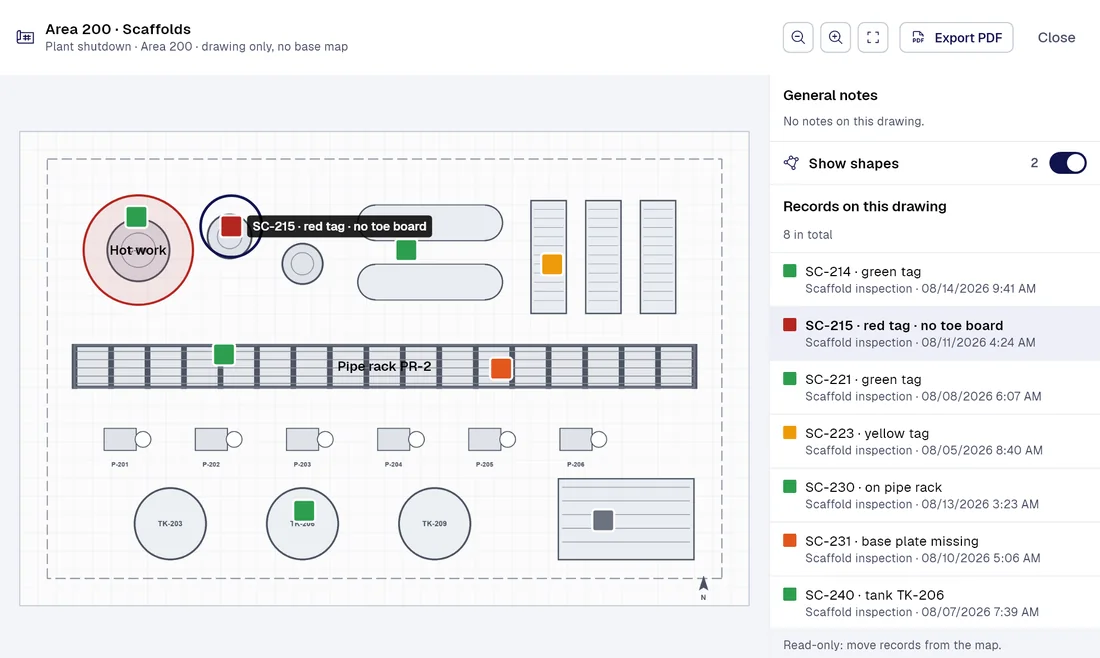Select the green marker on the pipe rack
This screenshot has width=1100, height=658.
click(224, 354)
